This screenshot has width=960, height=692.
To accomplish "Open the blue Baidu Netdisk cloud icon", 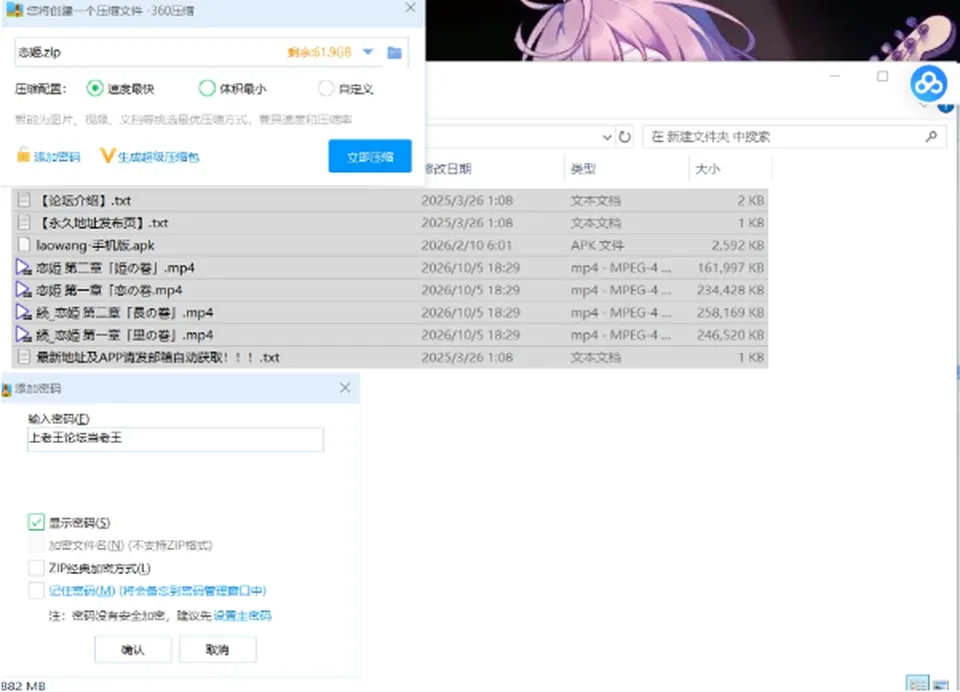I will (928, 83).
